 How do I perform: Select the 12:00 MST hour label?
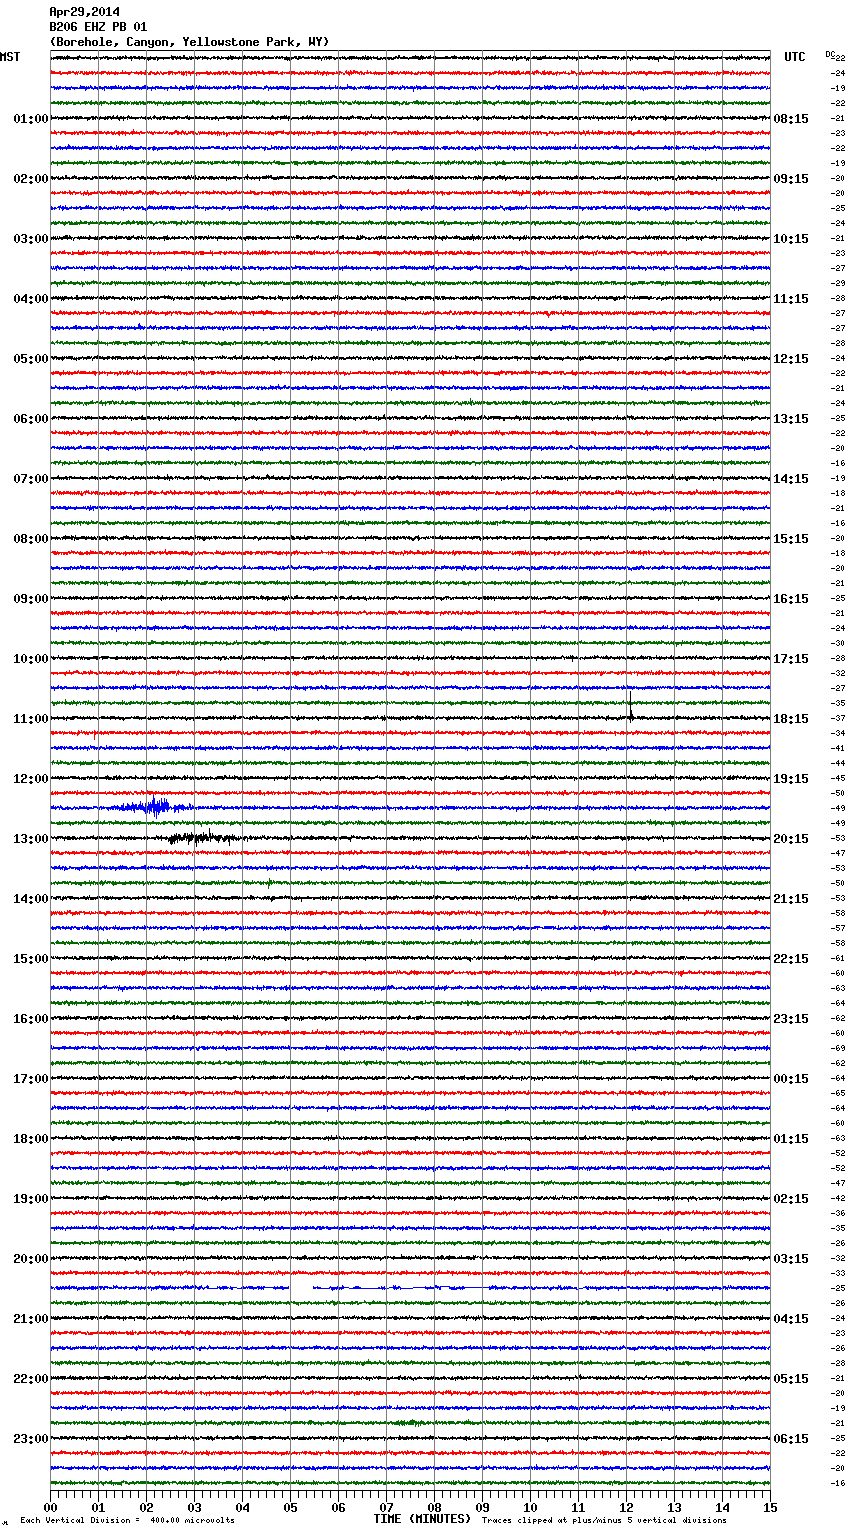30,779
